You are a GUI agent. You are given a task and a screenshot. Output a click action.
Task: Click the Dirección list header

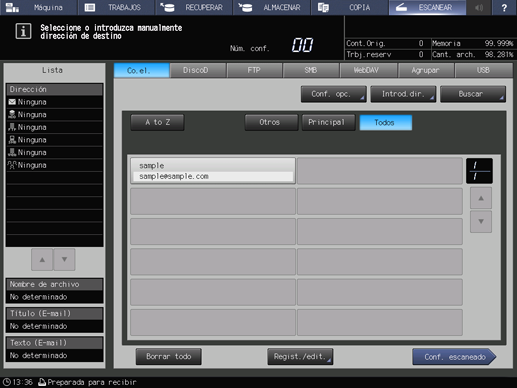tap(54, 89)
